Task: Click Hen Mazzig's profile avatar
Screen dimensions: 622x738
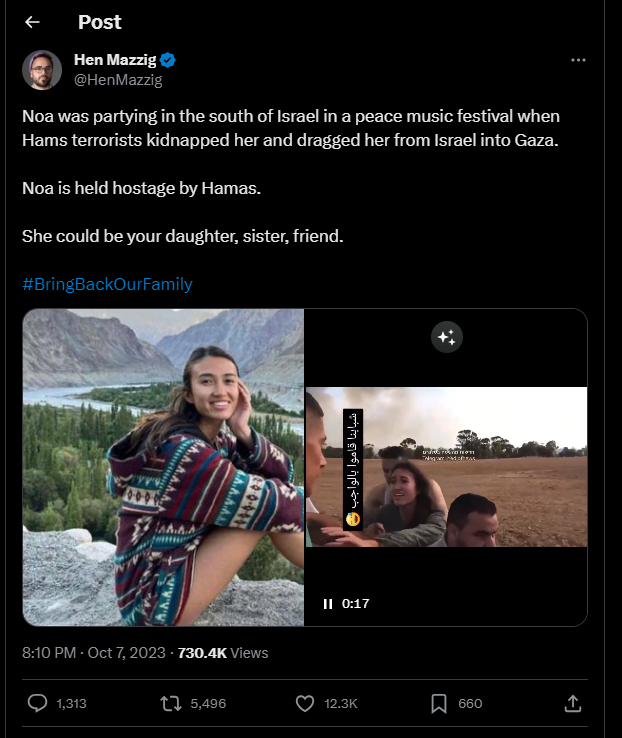Action: 42,70
